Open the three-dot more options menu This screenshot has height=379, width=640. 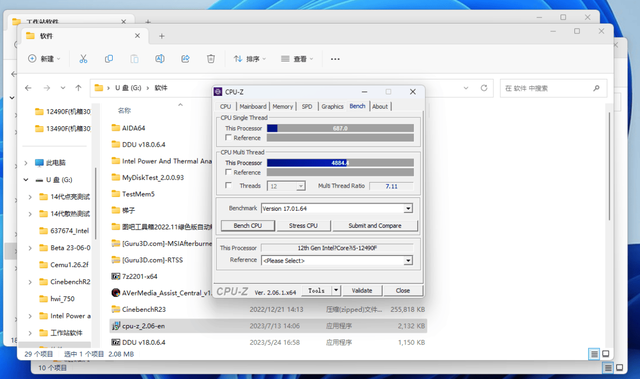[x=335, y=59]
